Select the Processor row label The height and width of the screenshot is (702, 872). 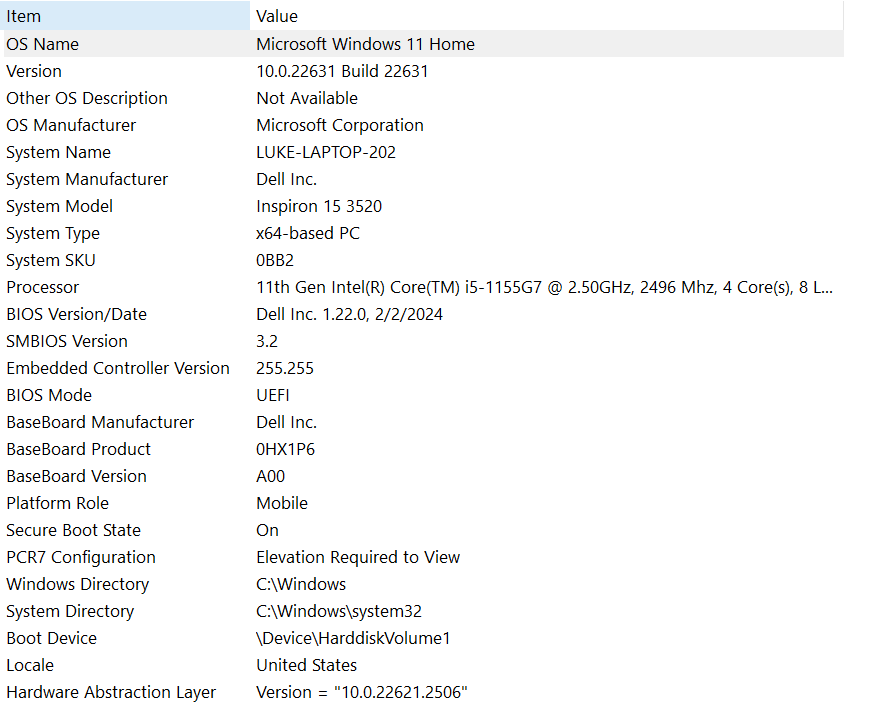pyautogui.click(x=42, y=287)
